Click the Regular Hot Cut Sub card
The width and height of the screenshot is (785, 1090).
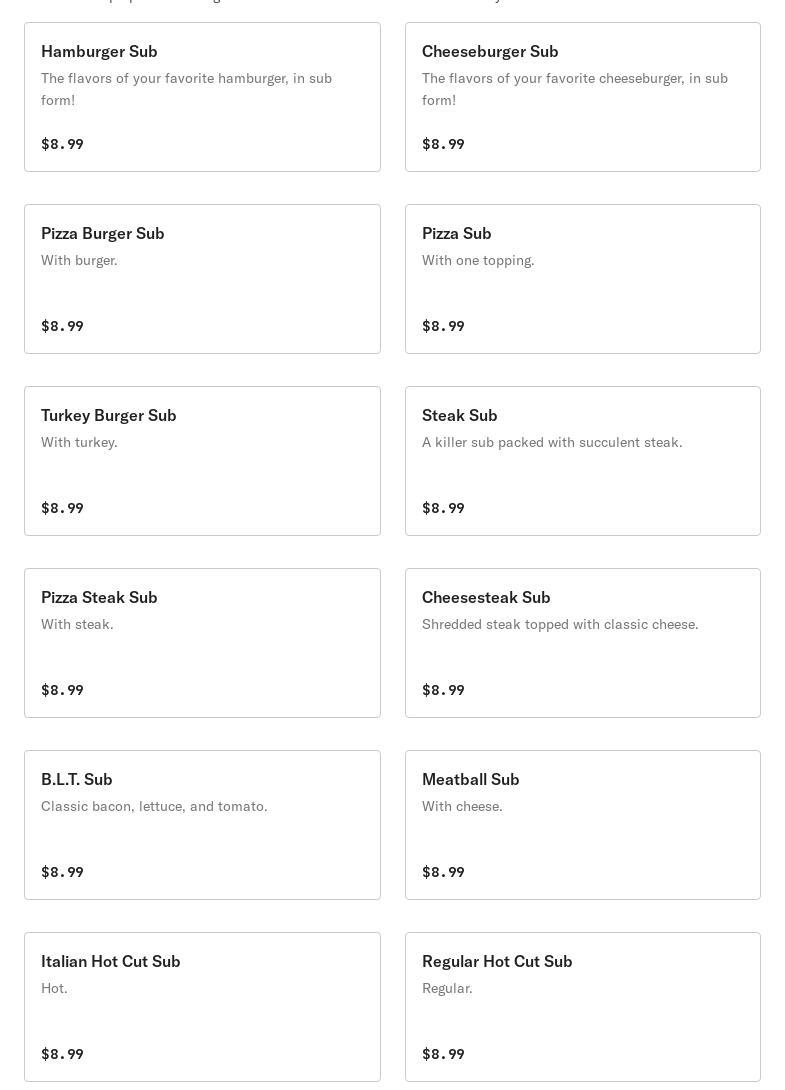tap(582, 1007)
